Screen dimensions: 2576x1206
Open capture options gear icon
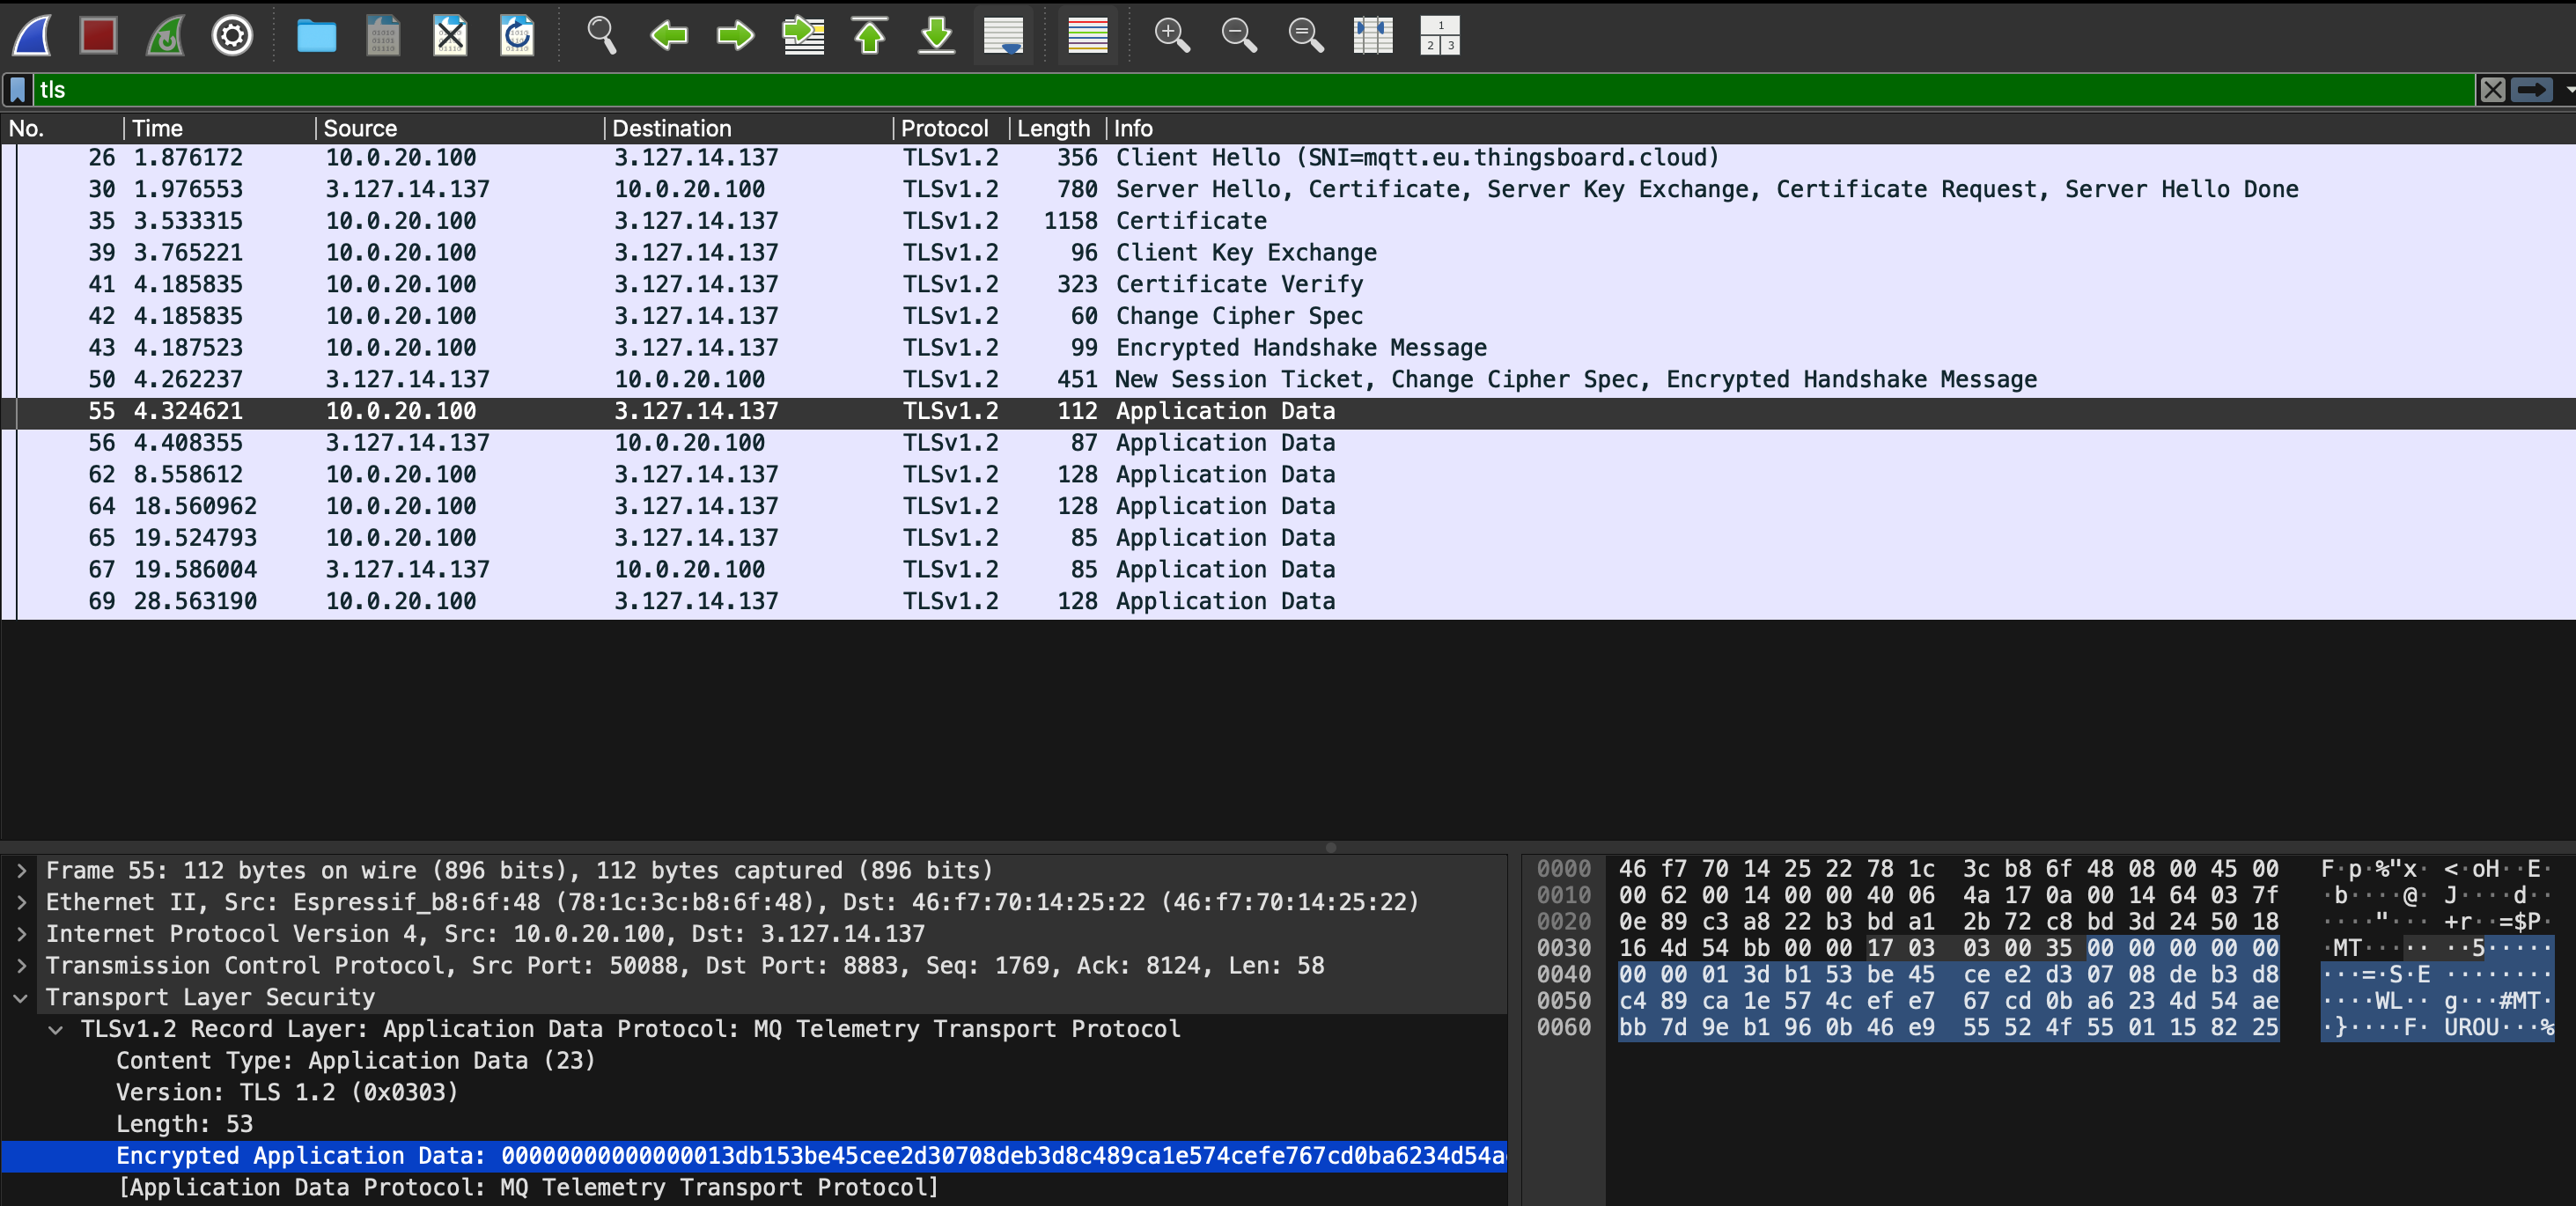point(232,36)
